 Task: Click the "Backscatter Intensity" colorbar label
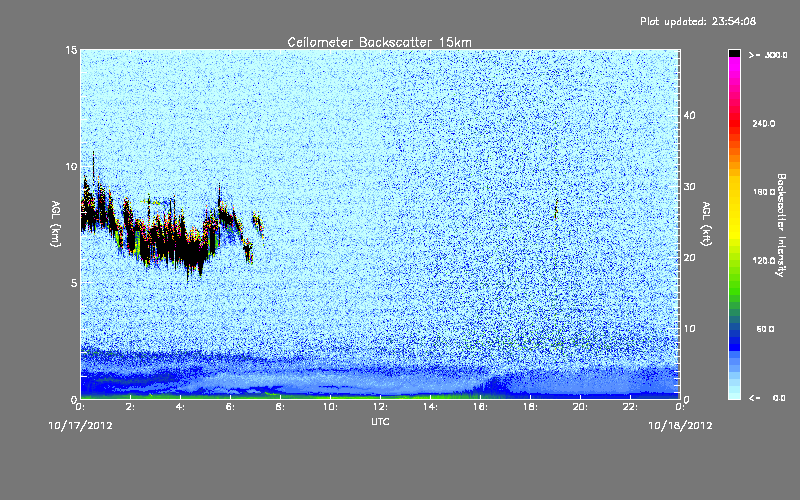pyautogui.click(x=781, y=225)
